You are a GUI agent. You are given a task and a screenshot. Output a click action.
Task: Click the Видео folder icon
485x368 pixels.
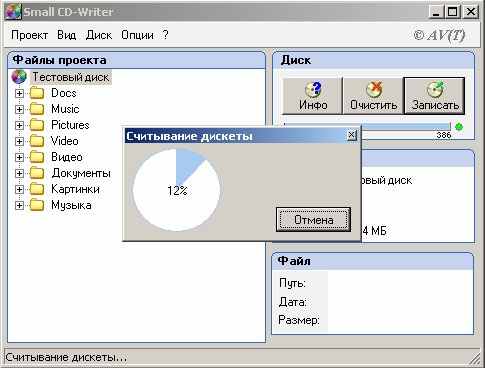coord(37,157)
